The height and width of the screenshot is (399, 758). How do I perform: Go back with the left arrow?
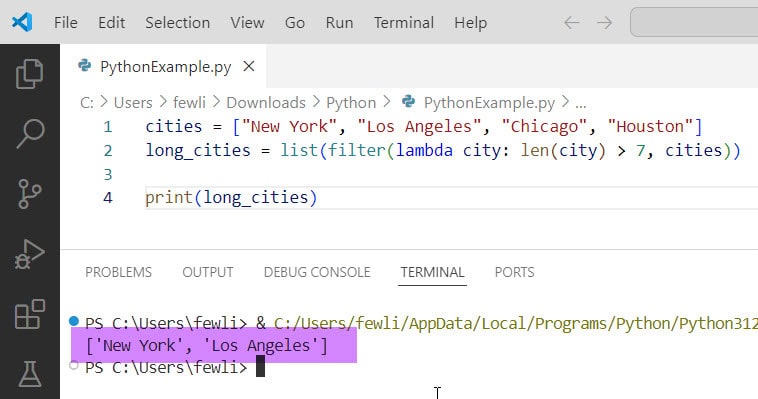coord(571,23)
